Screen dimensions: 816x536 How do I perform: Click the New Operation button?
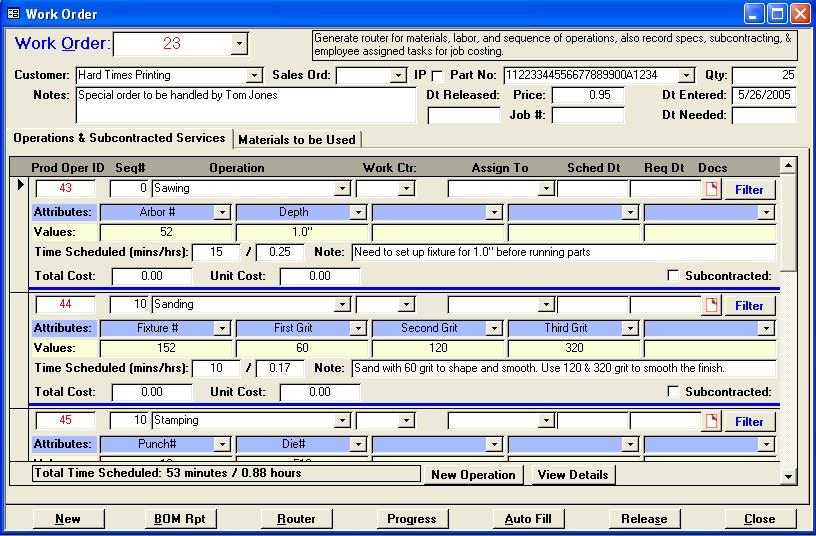pyautogui.click(x=473, y=474)
